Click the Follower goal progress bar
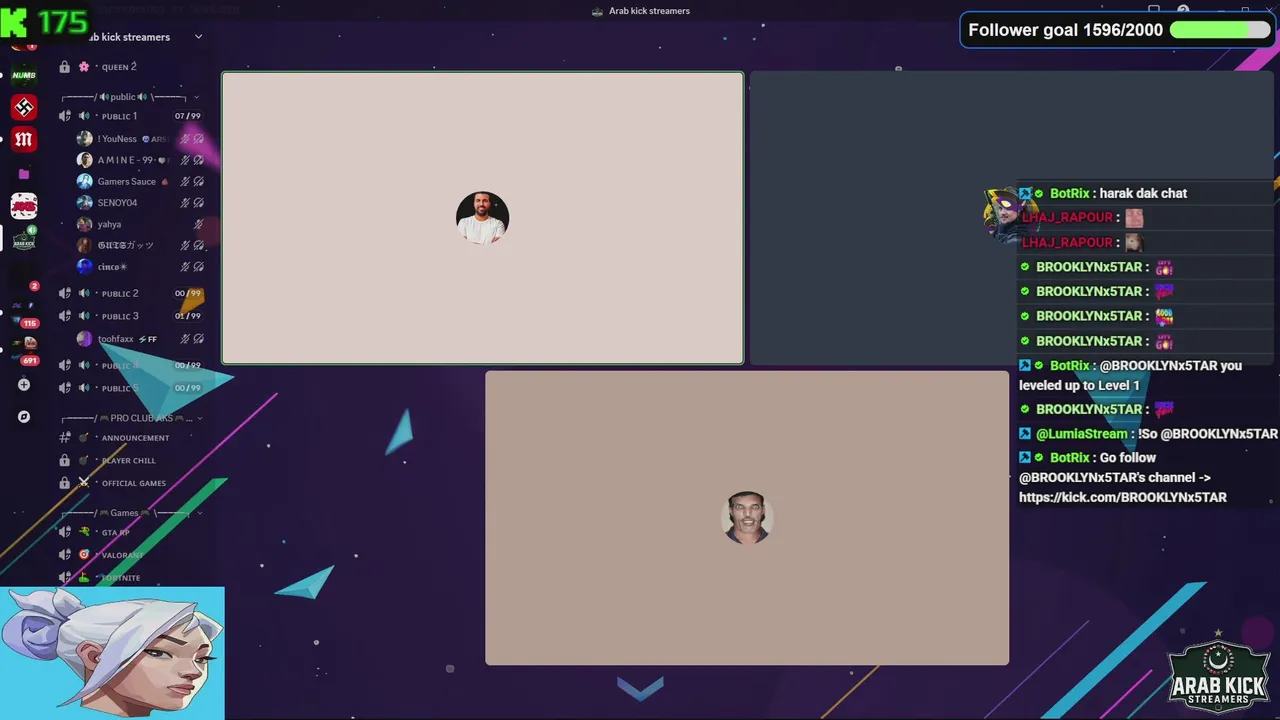Image resolution: width=1280 pixels, height=720 pixels. [1220, 30]
